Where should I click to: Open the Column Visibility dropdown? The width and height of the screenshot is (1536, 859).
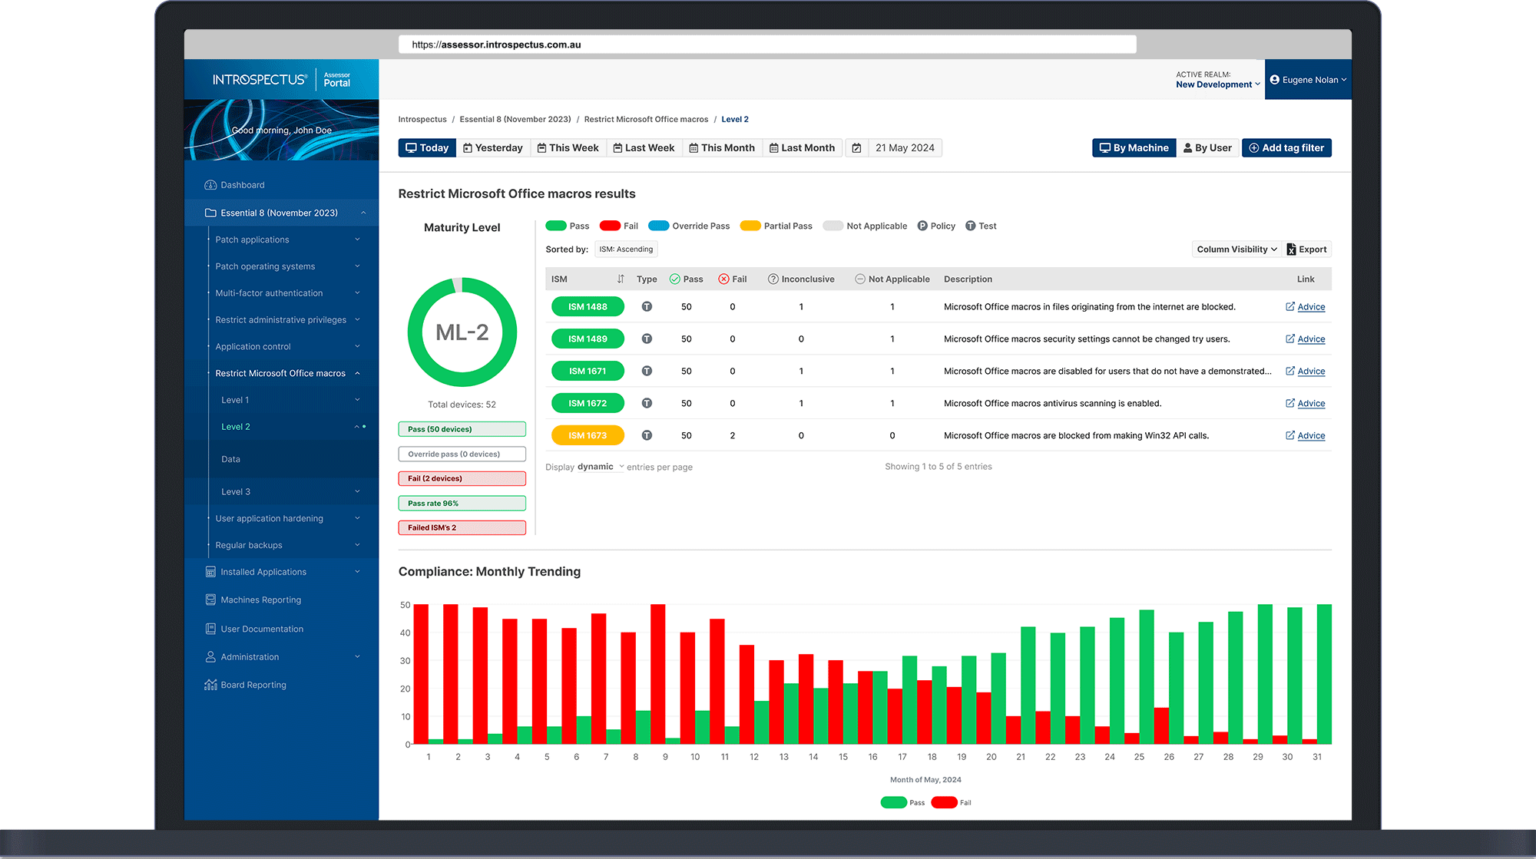(x=1234, y=249)
